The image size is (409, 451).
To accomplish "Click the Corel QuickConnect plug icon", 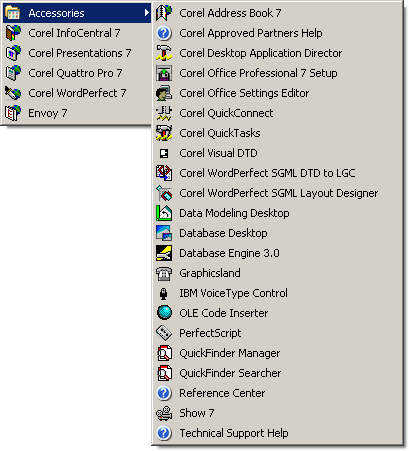I will [164, 113].
